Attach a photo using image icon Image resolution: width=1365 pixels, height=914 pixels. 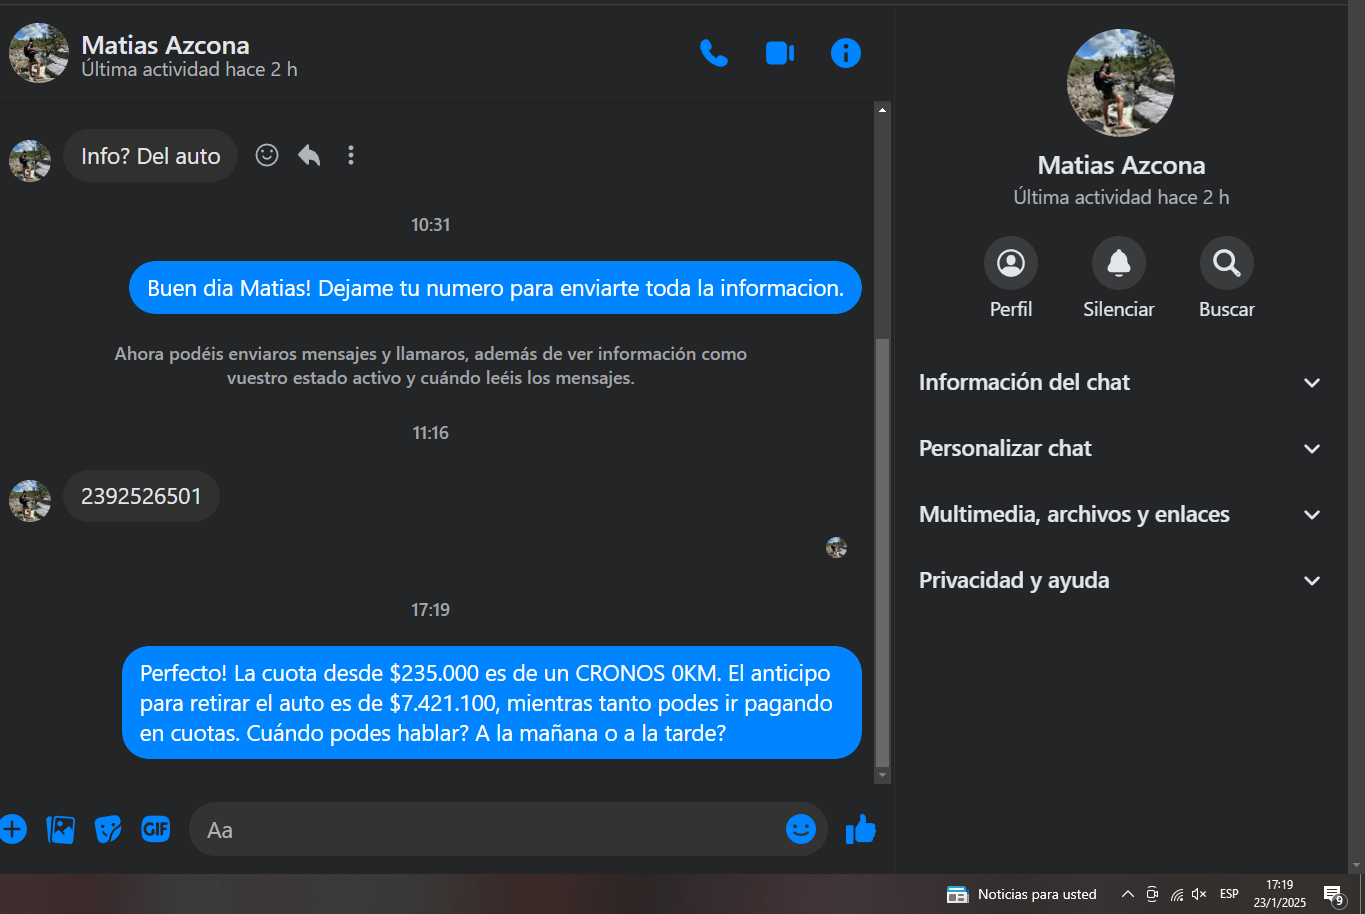61,829
